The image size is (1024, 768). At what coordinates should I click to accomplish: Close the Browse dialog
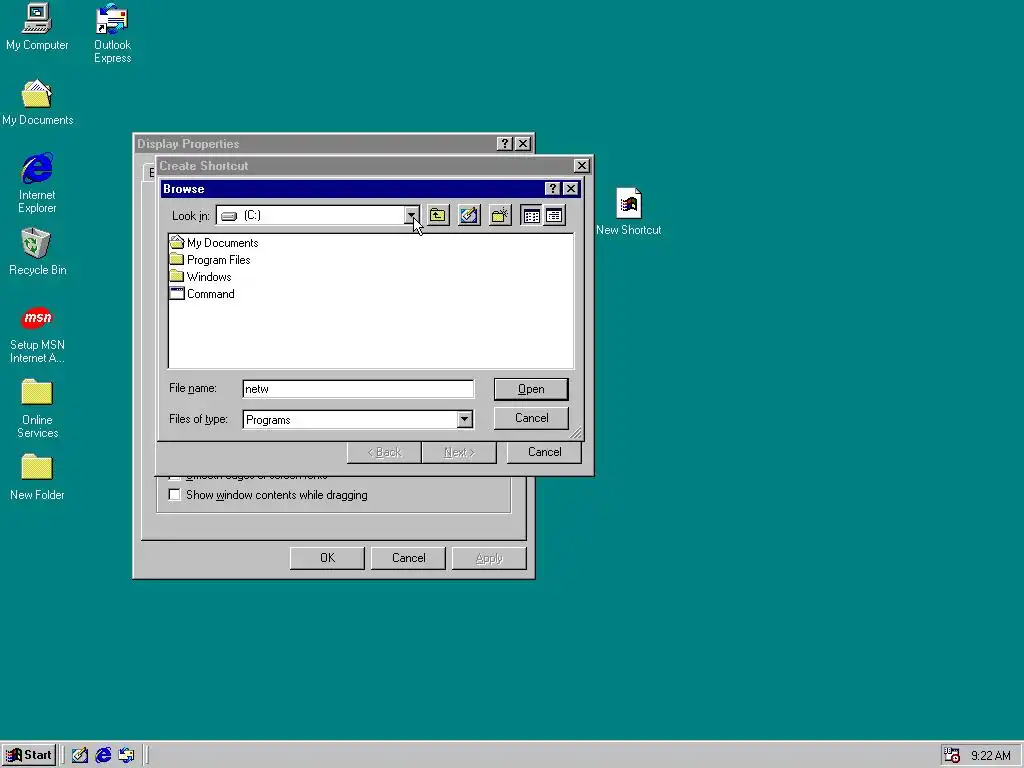[571, 189]
